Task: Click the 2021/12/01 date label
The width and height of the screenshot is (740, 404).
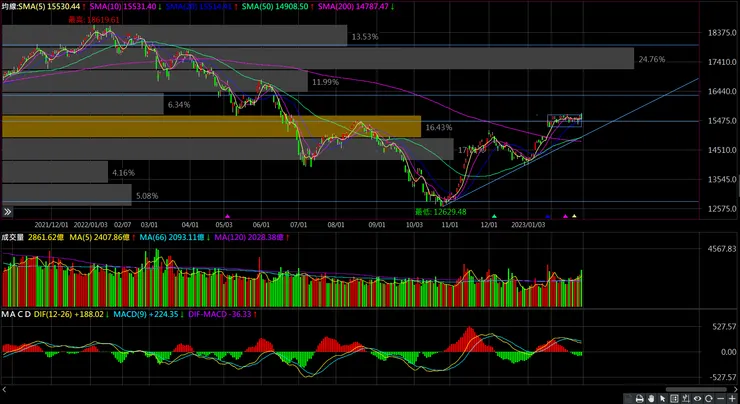Action: (x=51, y=225)
